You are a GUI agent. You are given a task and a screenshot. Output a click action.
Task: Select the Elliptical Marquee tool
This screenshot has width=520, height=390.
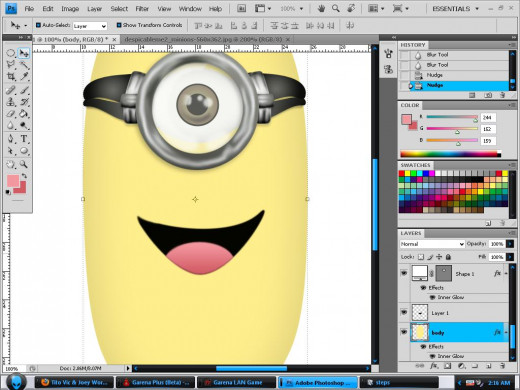pyautogui.click(x=11, y=53)
